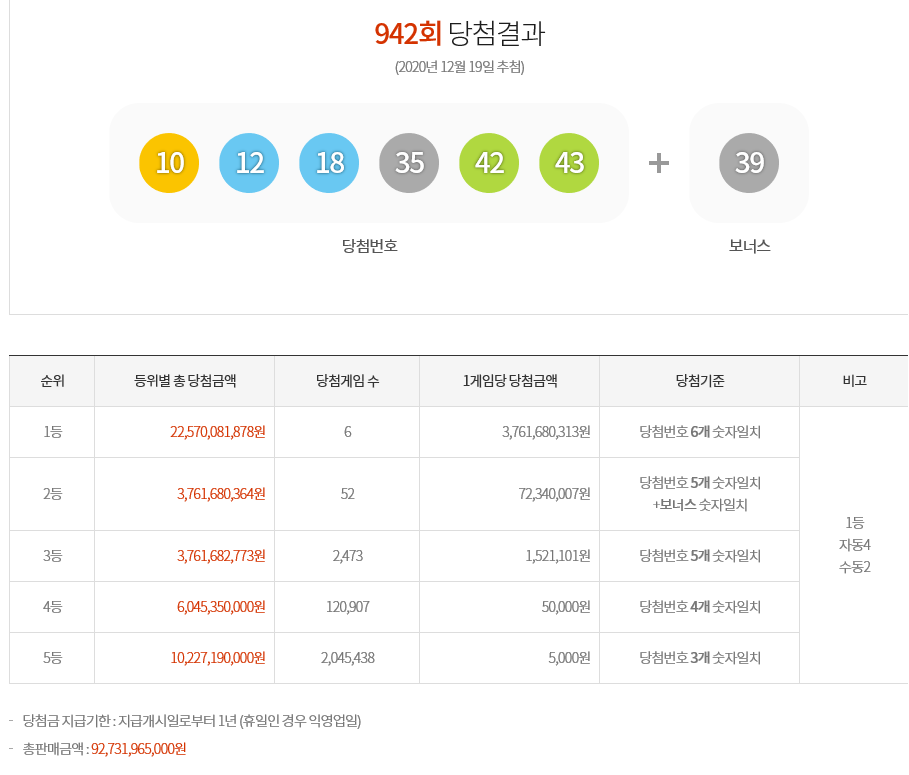Click 5등 total prize 10,227,190,000원
This screenshot has height=775, width=909.
click(216, 658)
